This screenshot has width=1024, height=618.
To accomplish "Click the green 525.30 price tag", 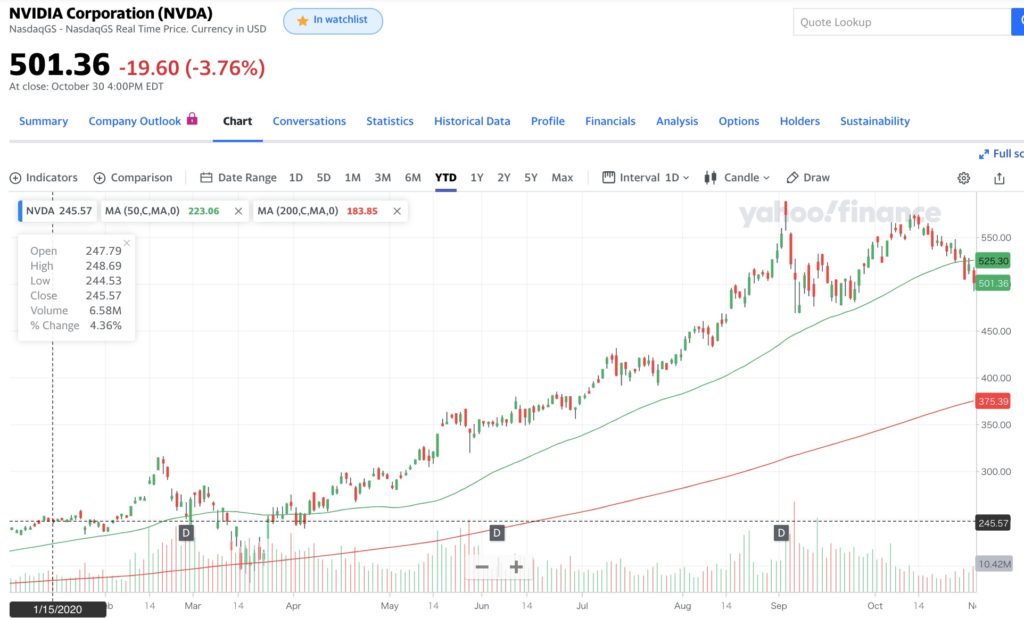I will click(x=993, y=261).
